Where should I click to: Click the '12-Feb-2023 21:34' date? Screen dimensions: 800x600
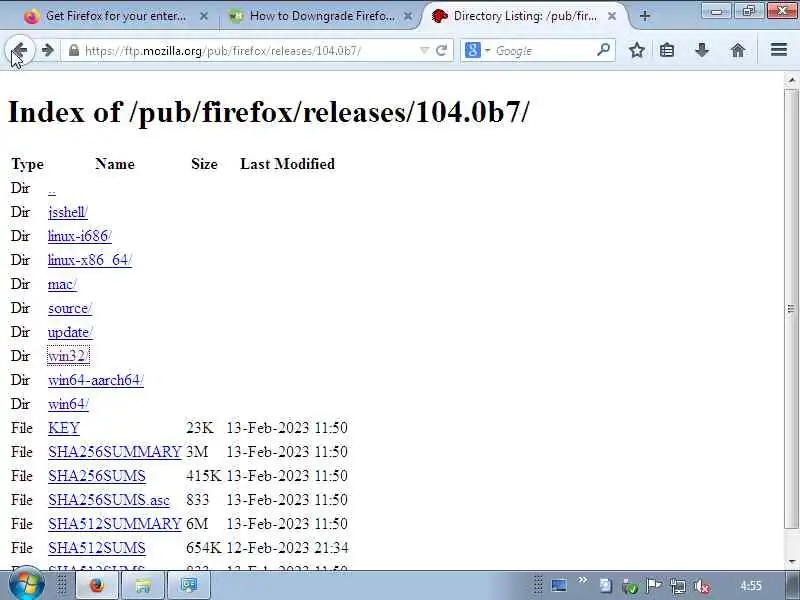point(287,548)
